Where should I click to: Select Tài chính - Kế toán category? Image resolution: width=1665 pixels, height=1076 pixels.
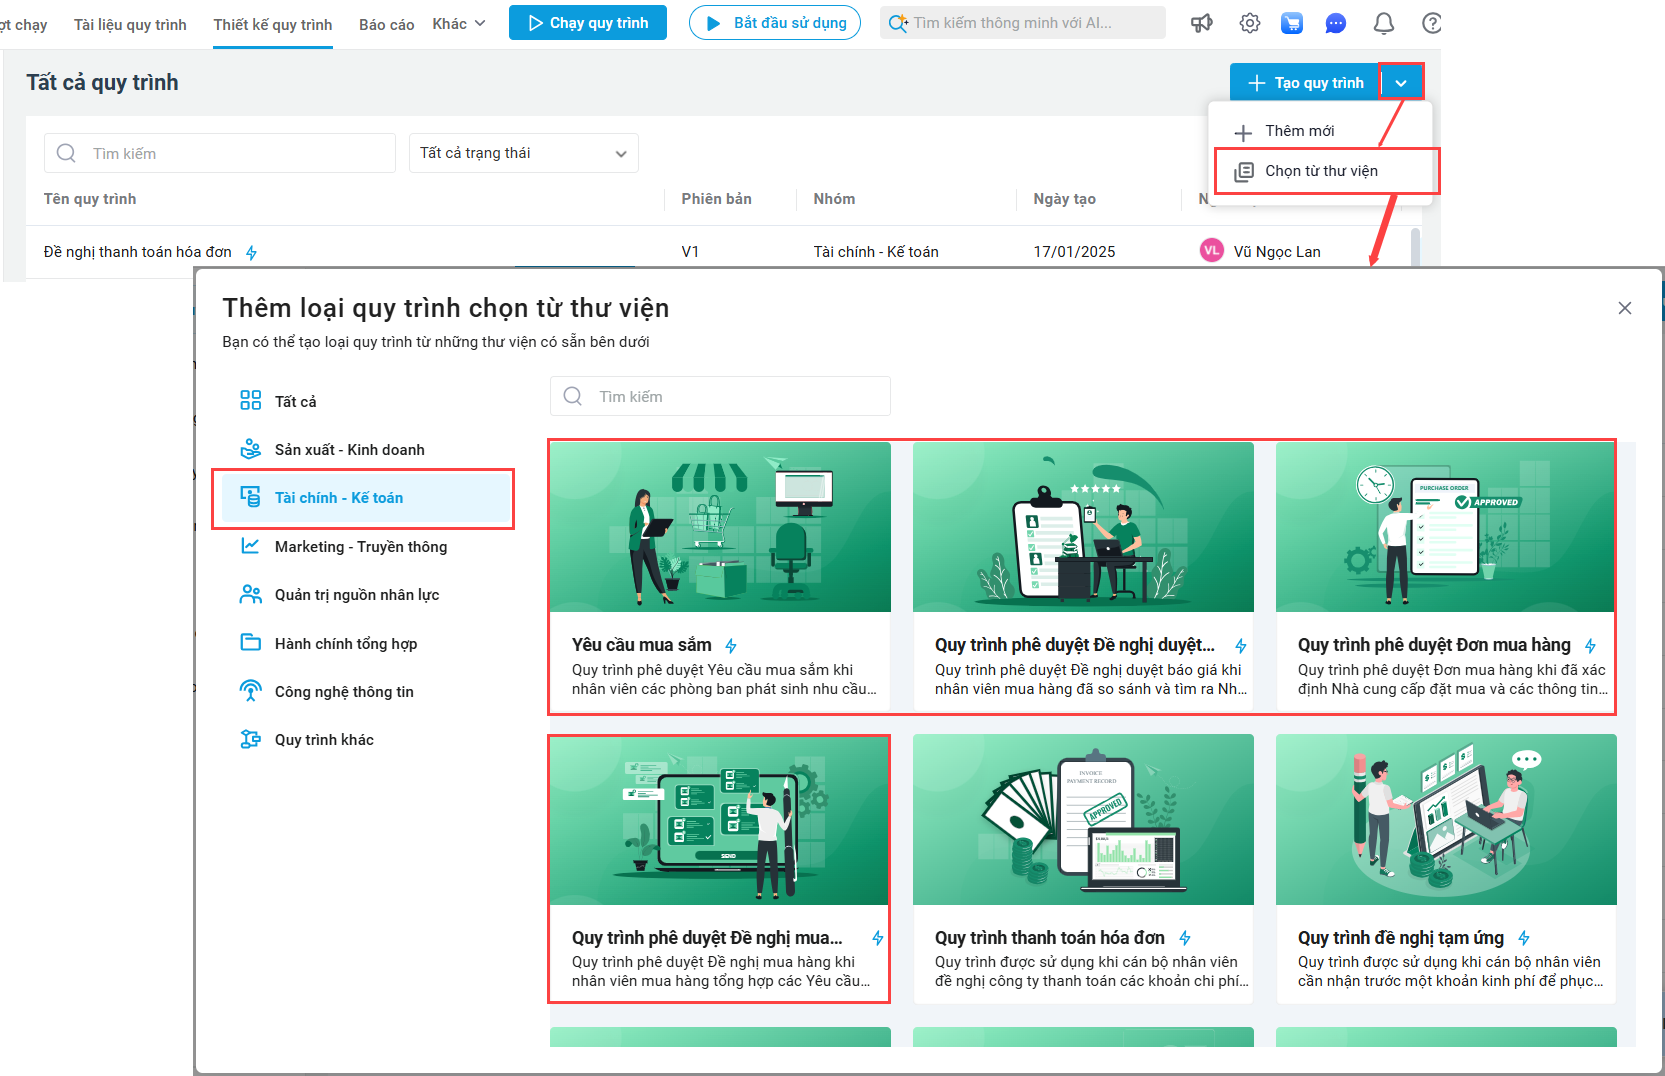(339, 498)
